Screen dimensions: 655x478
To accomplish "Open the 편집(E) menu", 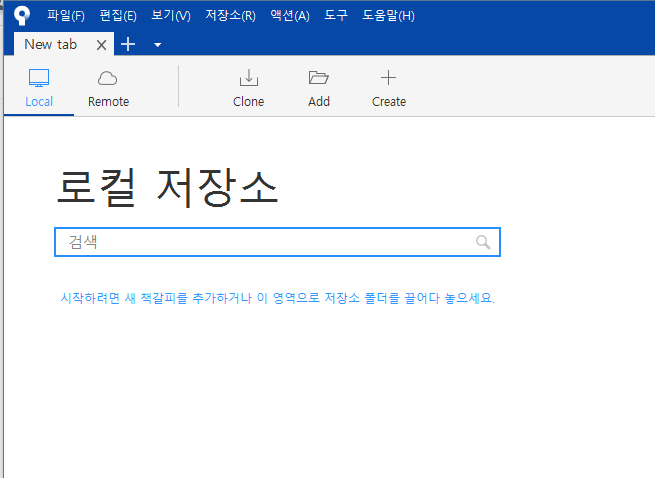I will point(118,16).
